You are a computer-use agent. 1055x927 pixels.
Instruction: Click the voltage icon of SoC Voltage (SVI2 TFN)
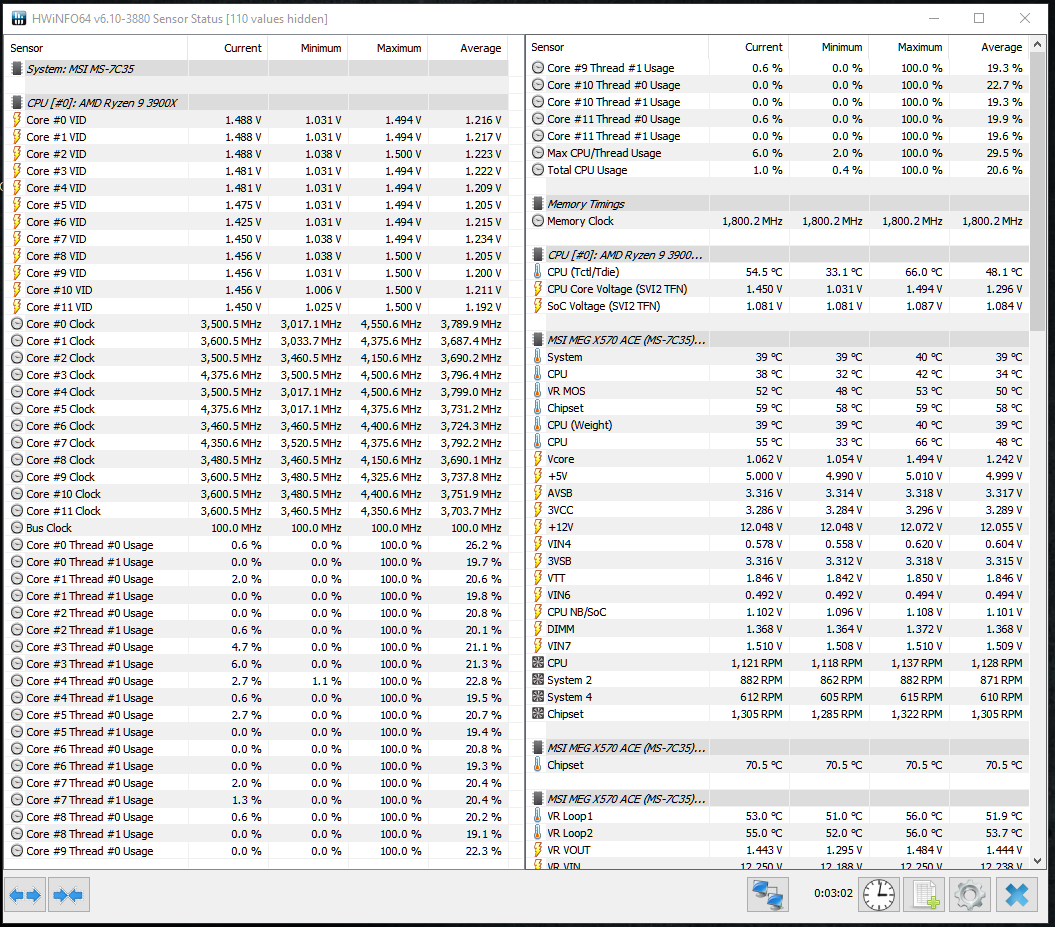coord(538,306)
